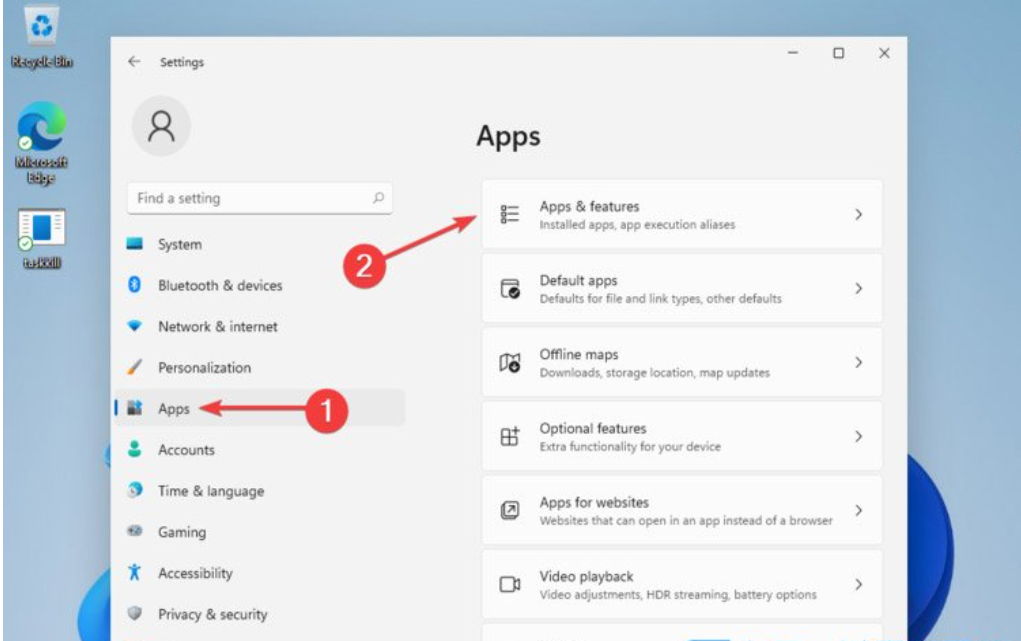
Task: Click the Find a setting search box
Action: coord(250,198)
